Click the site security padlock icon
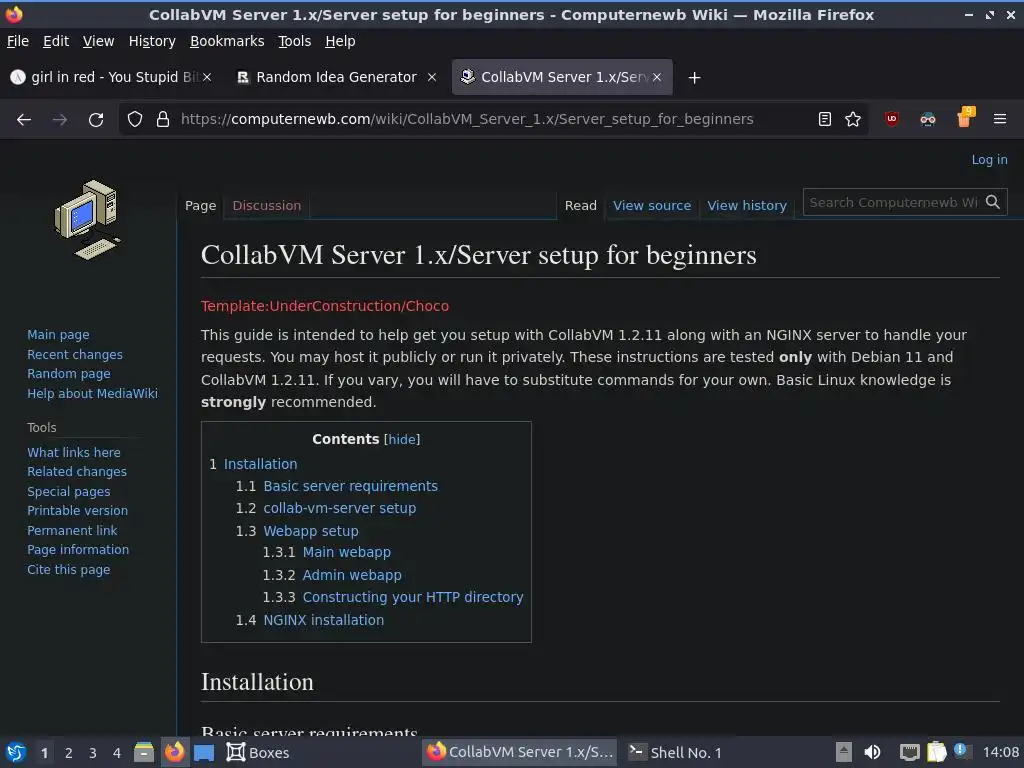The width and height of the screenshot is (1024, 768). click(x=163, y=120)
